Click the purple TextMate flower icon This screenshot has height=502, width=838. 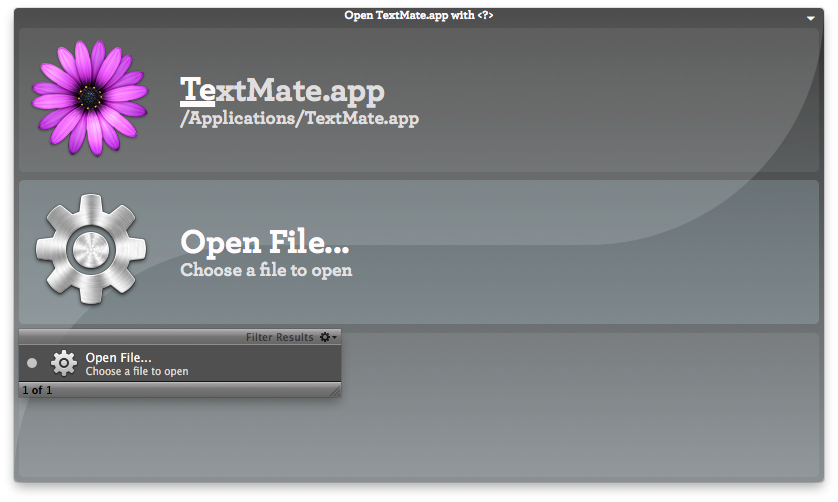pyautogui.click(x=90, y=98)
